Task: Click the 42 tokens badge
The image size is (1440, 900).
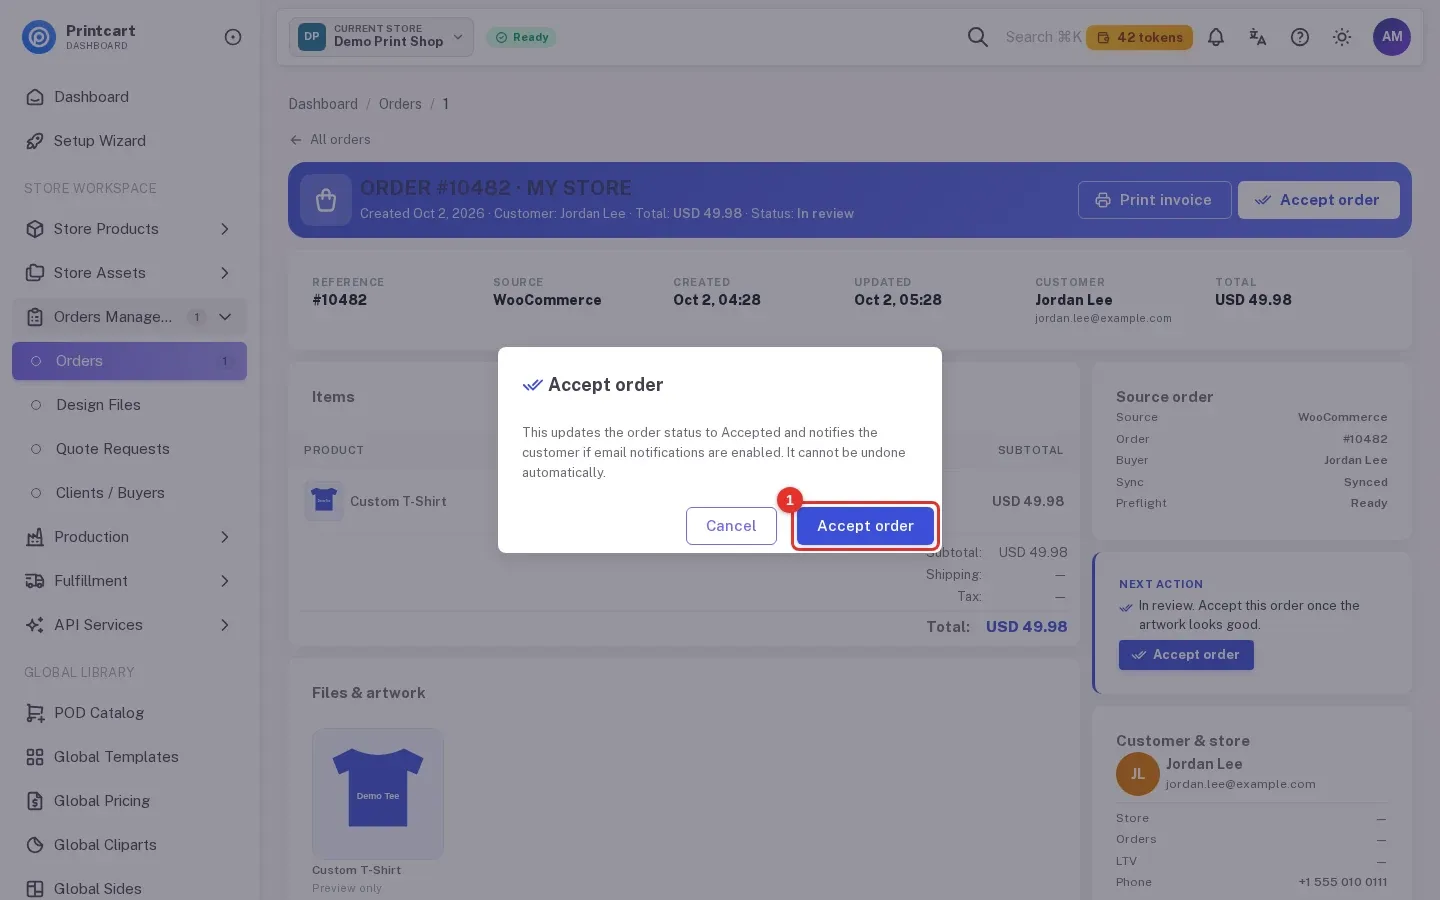Action: (x=1139, y=37)
